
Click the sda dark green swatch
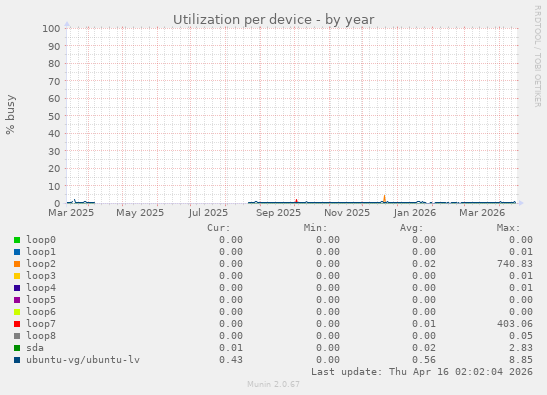(17, 348)
